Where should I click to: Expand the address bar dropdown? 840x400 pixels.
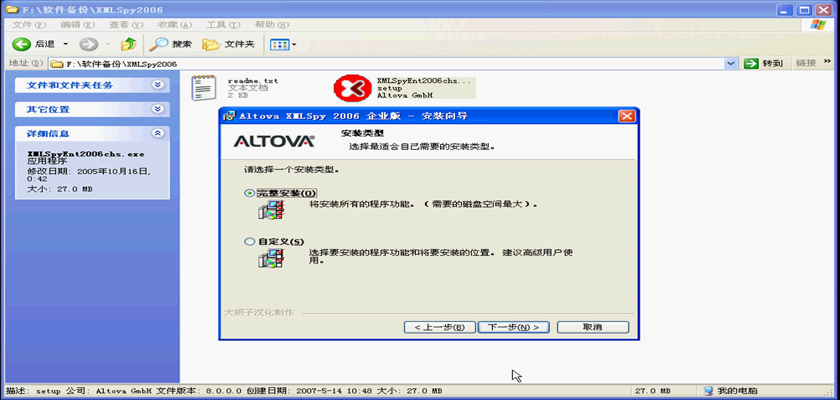731,64
